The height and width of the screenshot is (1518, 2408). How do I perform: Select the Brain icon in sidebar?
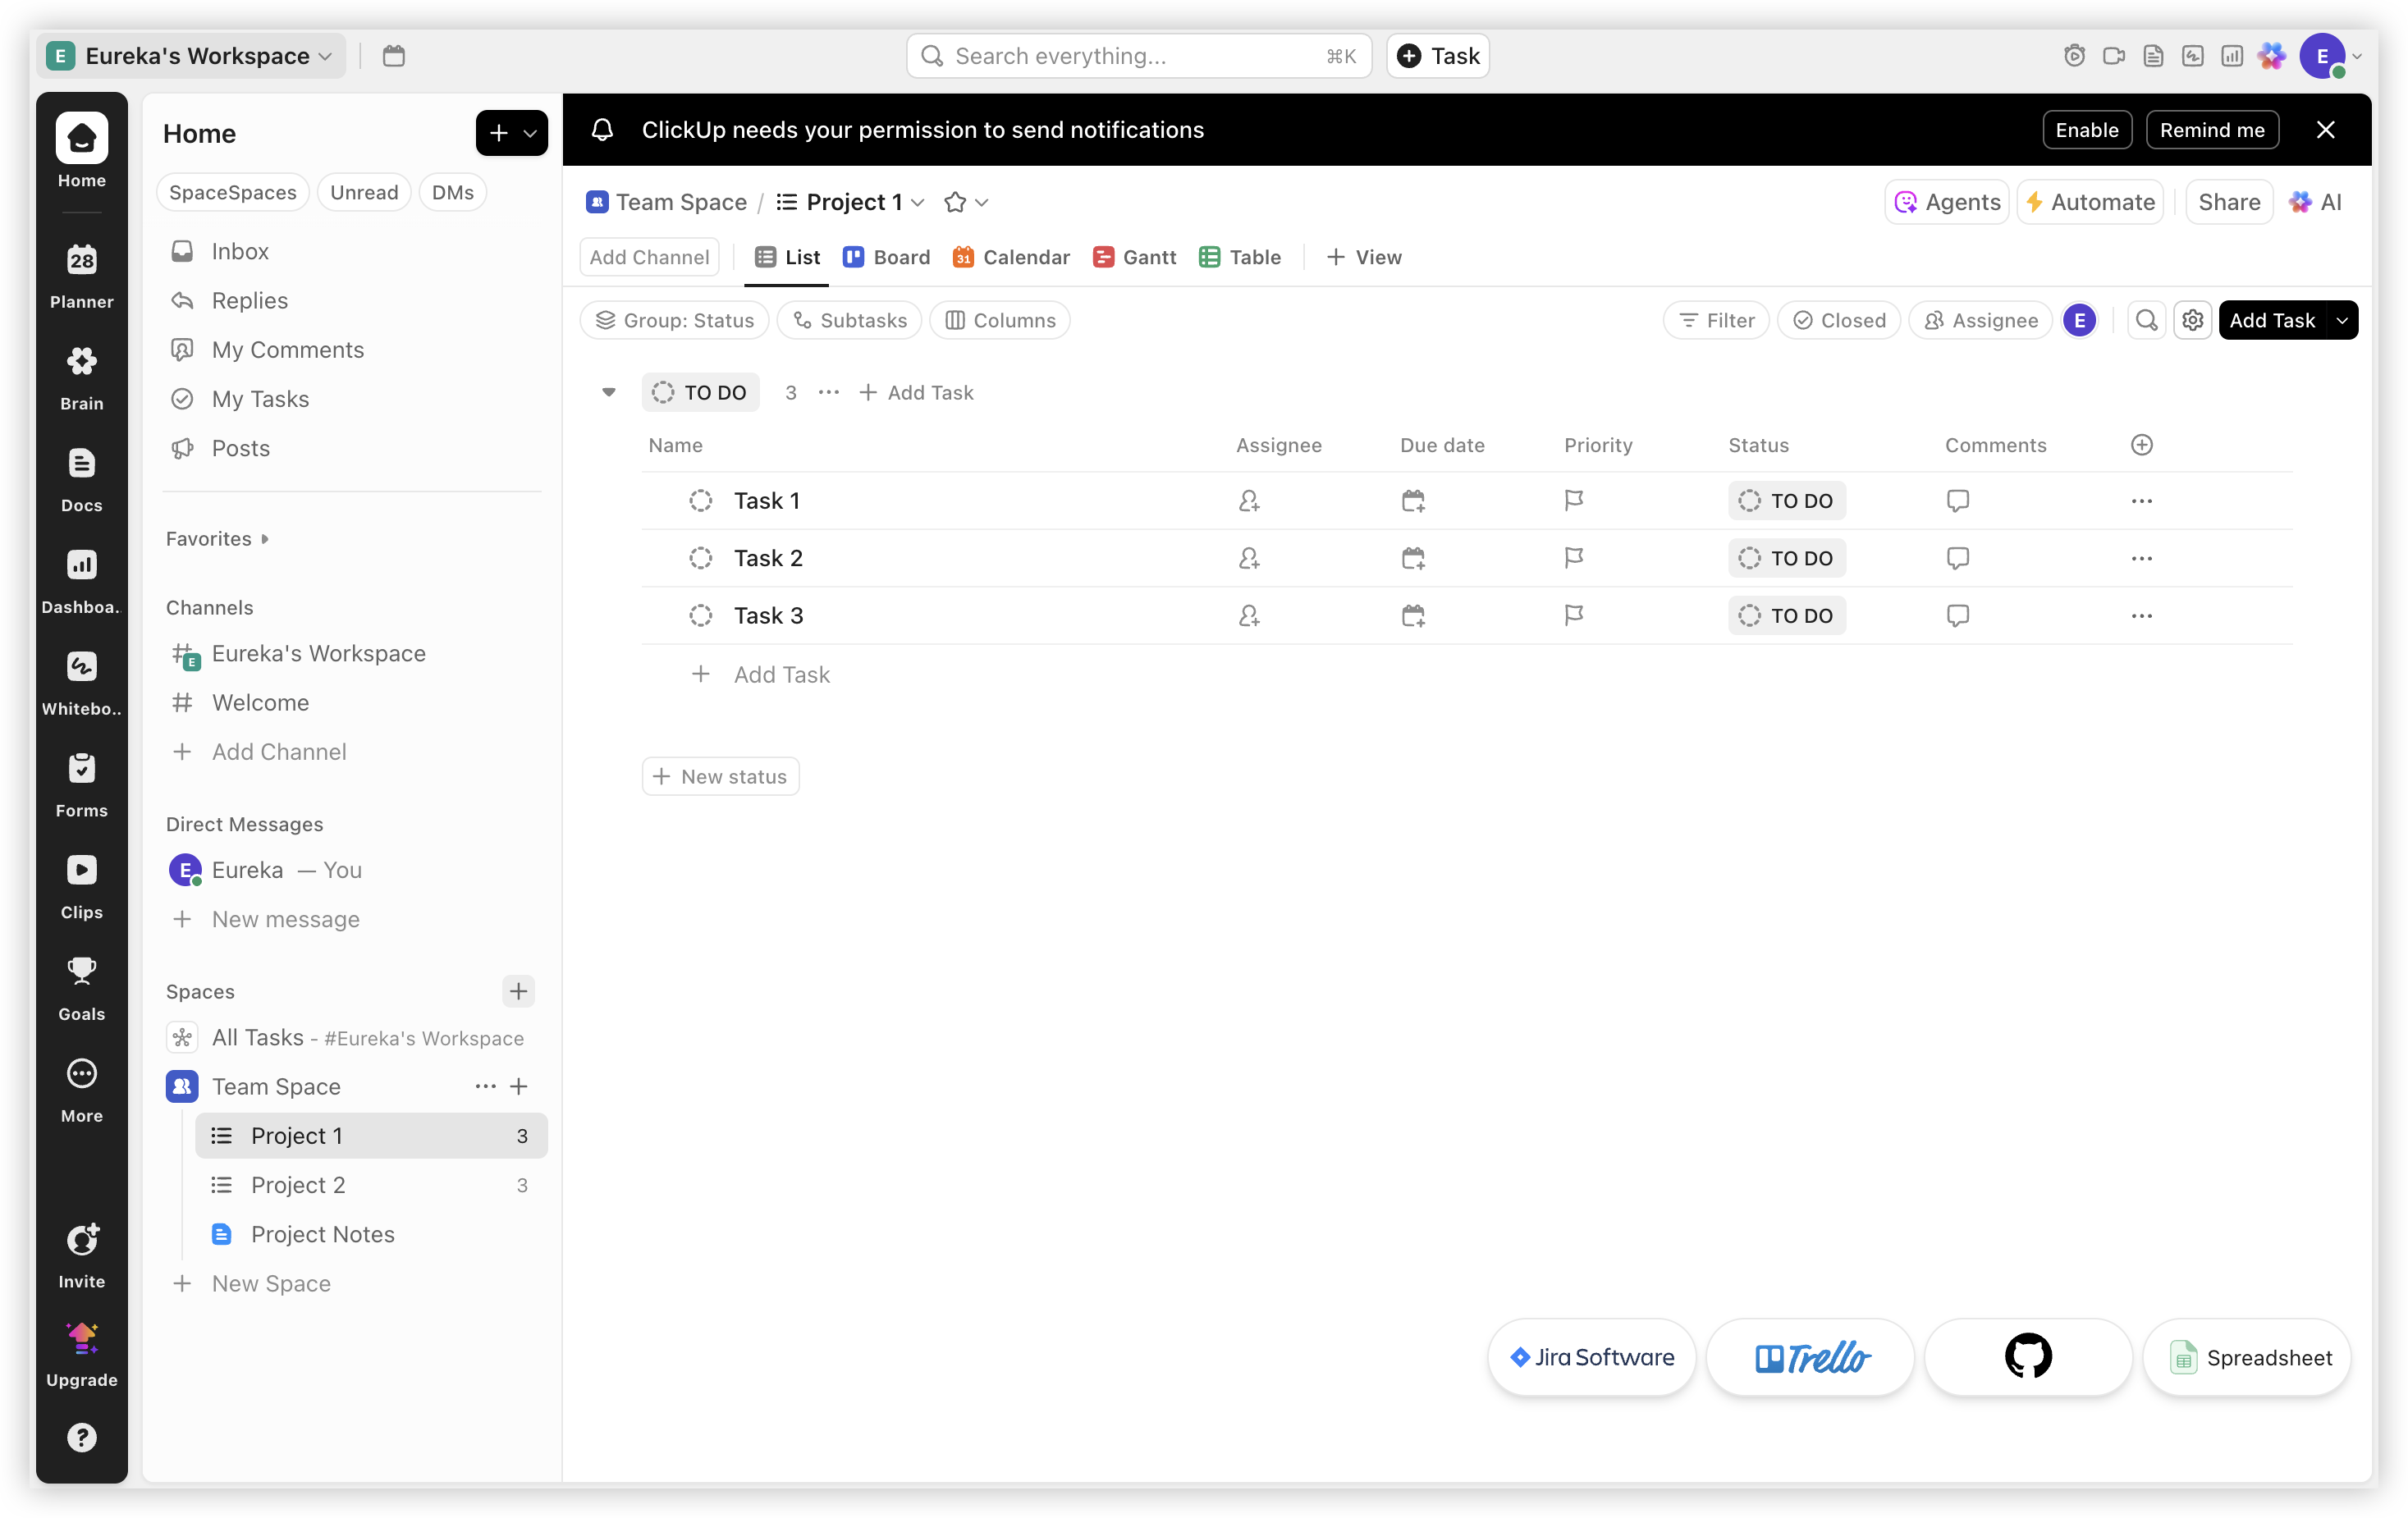(x=81, y=375)
